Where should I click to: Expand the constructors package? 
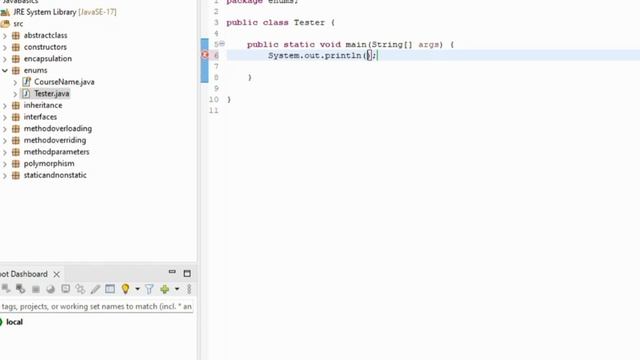(x=5, y=47)
